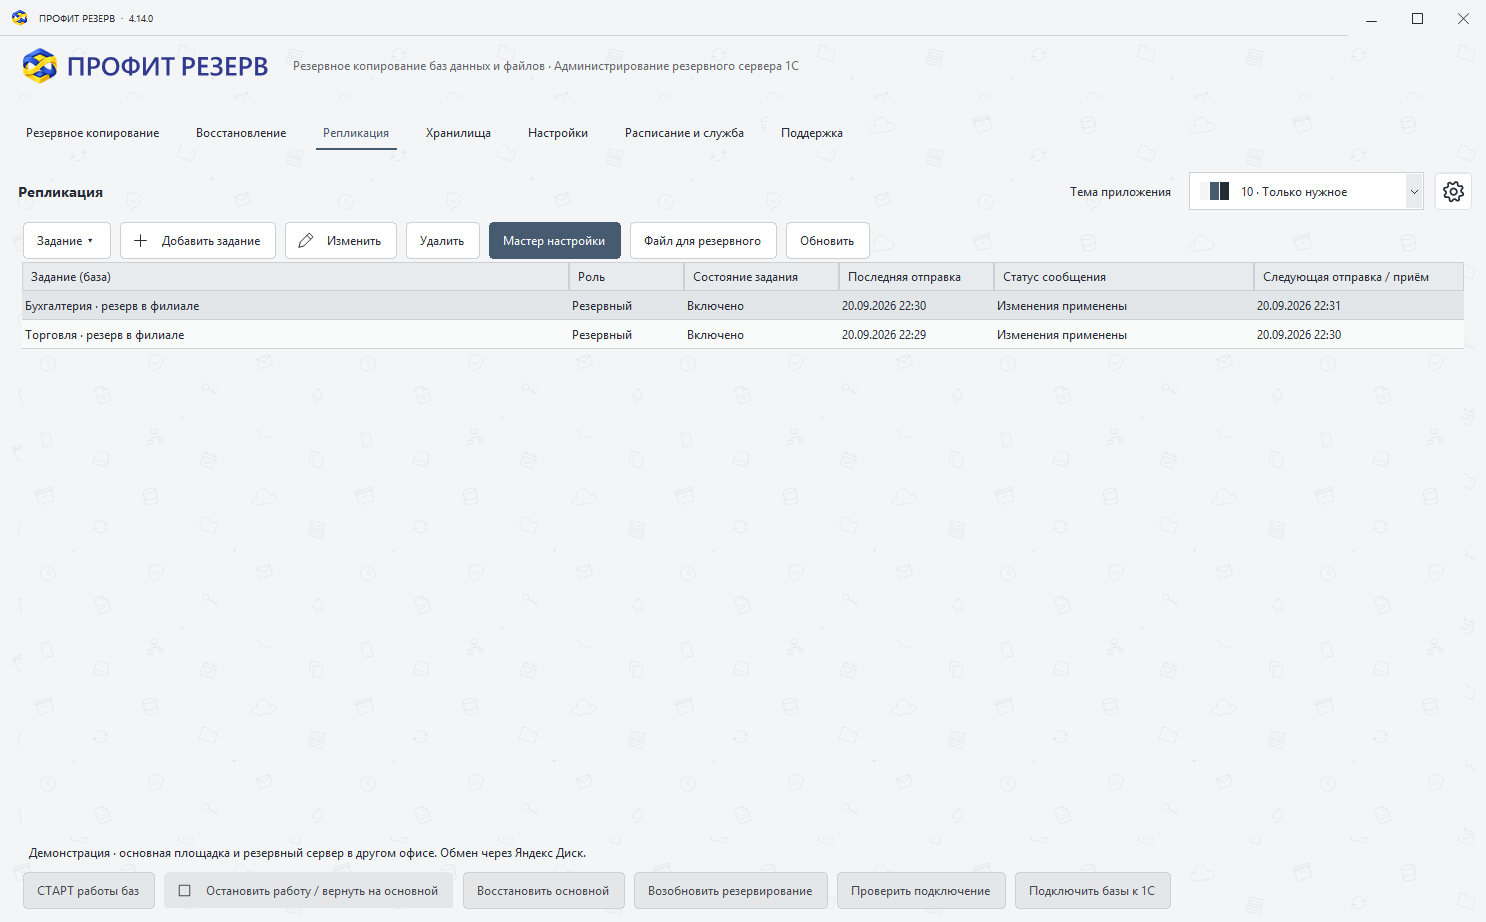Close the ПРОФИТ РЕЗЕРВ window
1486x922 pixels.
coord(1463,19)
